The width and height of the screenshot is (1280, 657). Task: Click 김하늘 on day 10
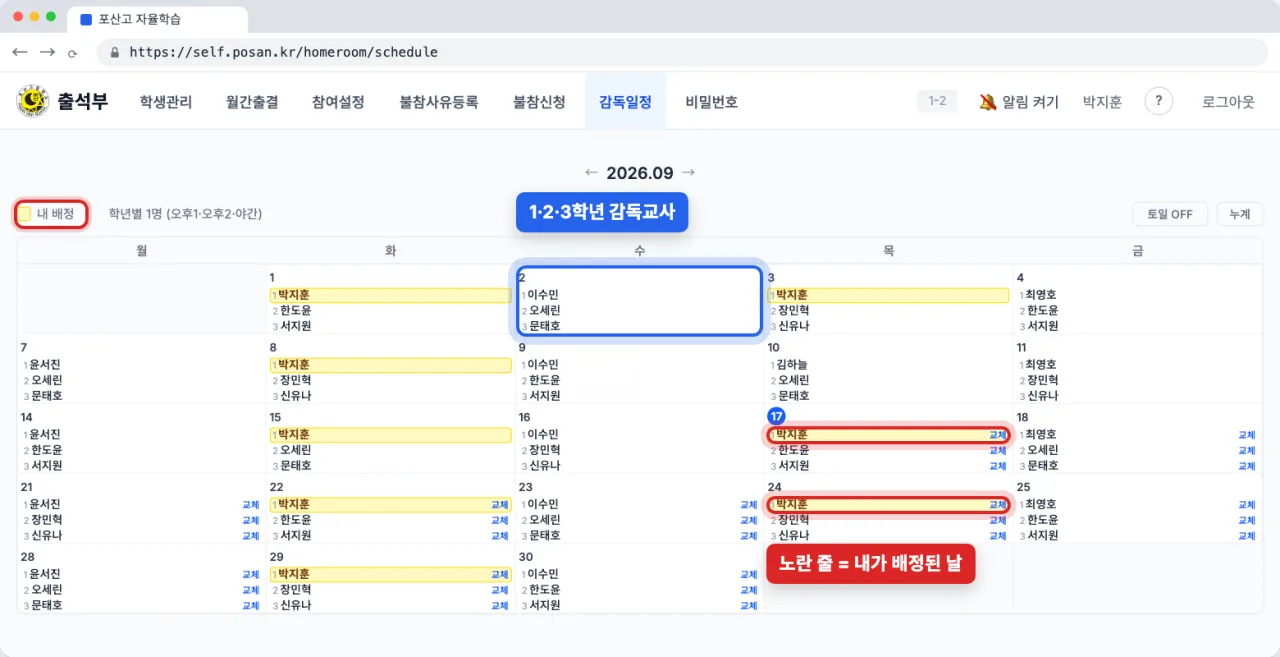[791, 365]
